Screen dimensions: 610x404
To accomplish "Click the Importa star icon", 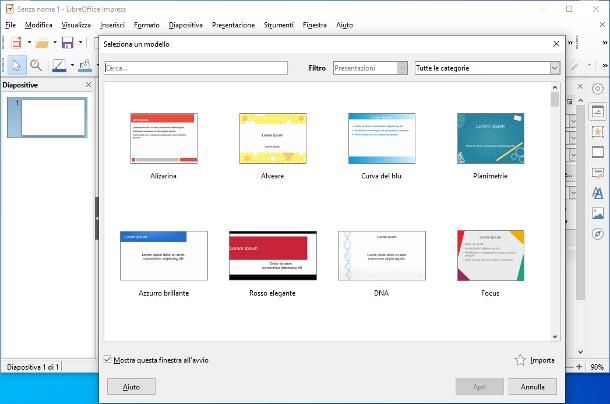I will click(x=520, y=360).
